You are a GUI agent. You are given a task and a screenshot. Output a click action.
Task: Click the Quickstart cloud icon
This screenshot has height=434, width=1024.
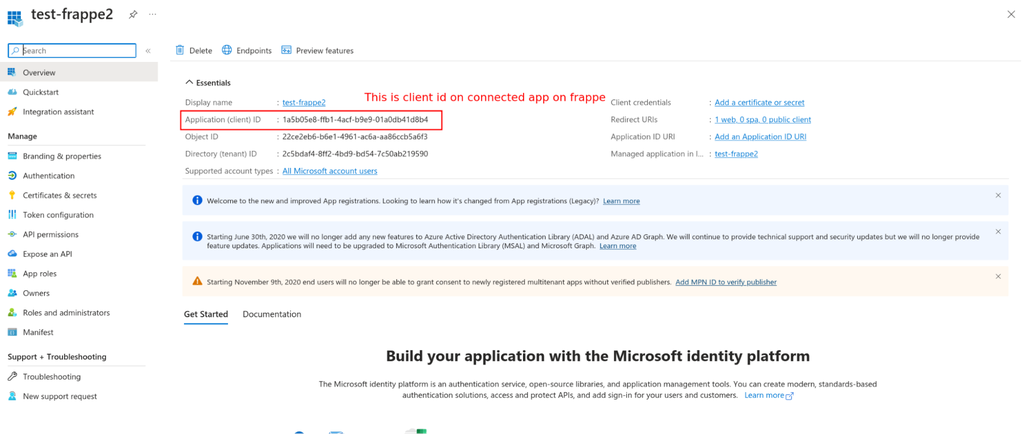[12, 92]
